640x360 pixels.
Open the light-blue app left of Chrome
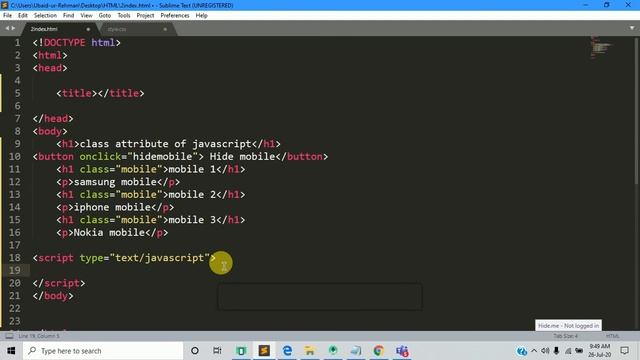coord(356,351)
